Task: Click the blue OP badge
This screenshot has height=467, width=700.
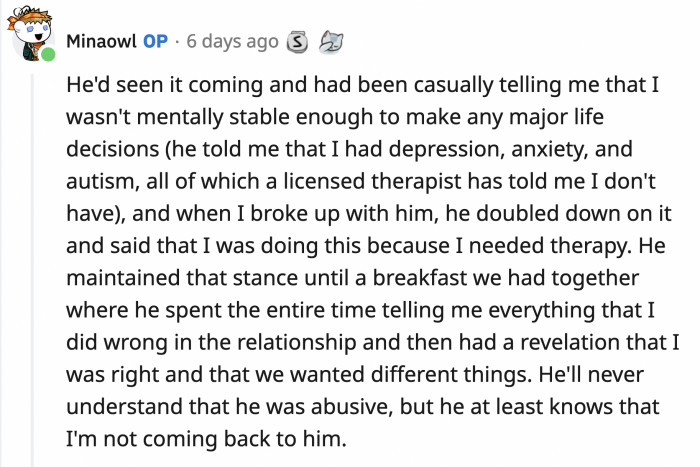Action: 155,42
